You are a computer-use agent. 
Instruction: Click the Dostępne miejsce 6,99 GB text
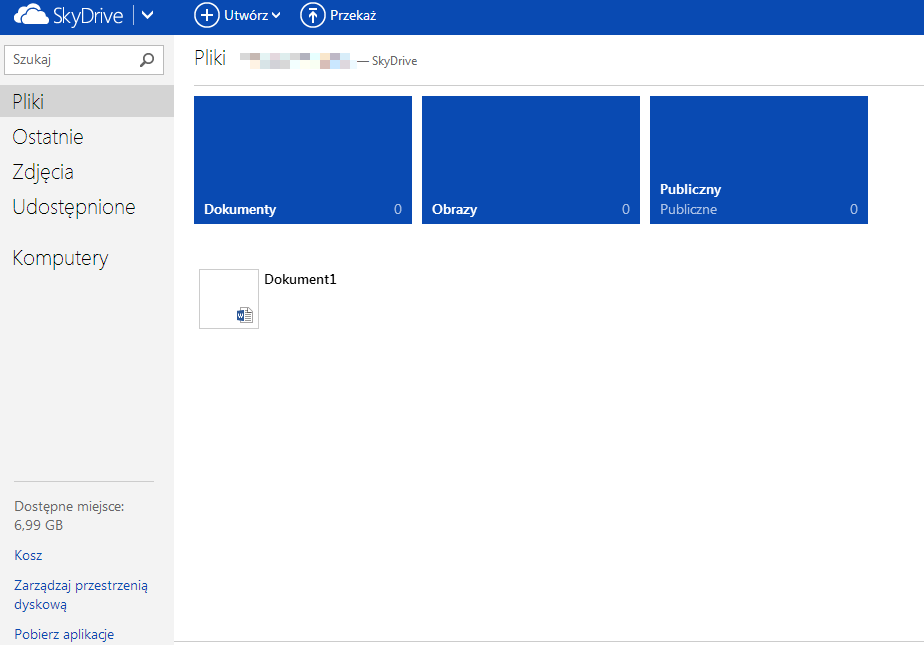70,515
